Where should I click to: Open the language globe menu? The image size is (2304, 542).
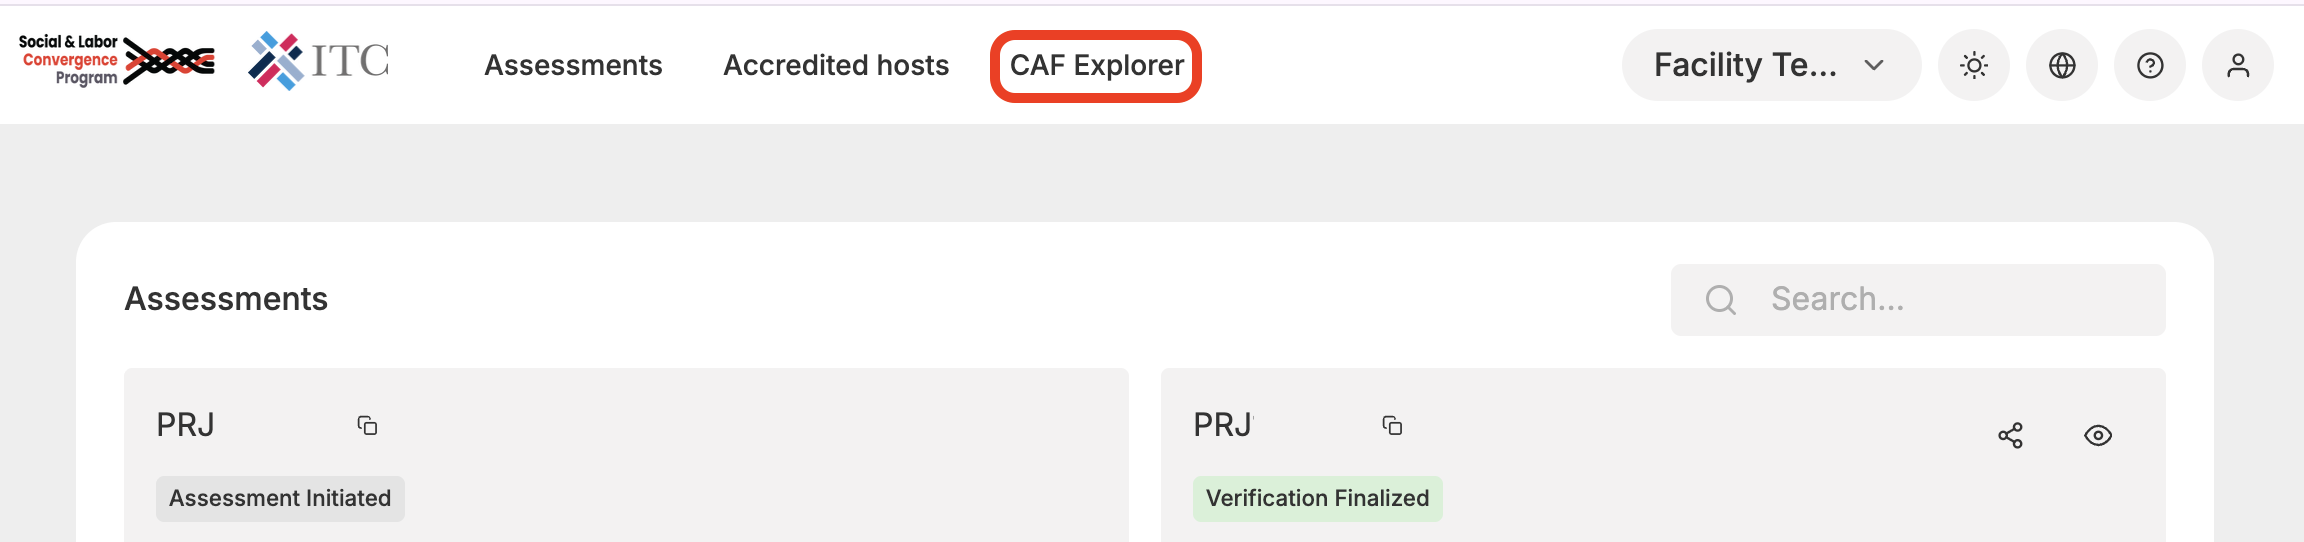[2061, 66]
